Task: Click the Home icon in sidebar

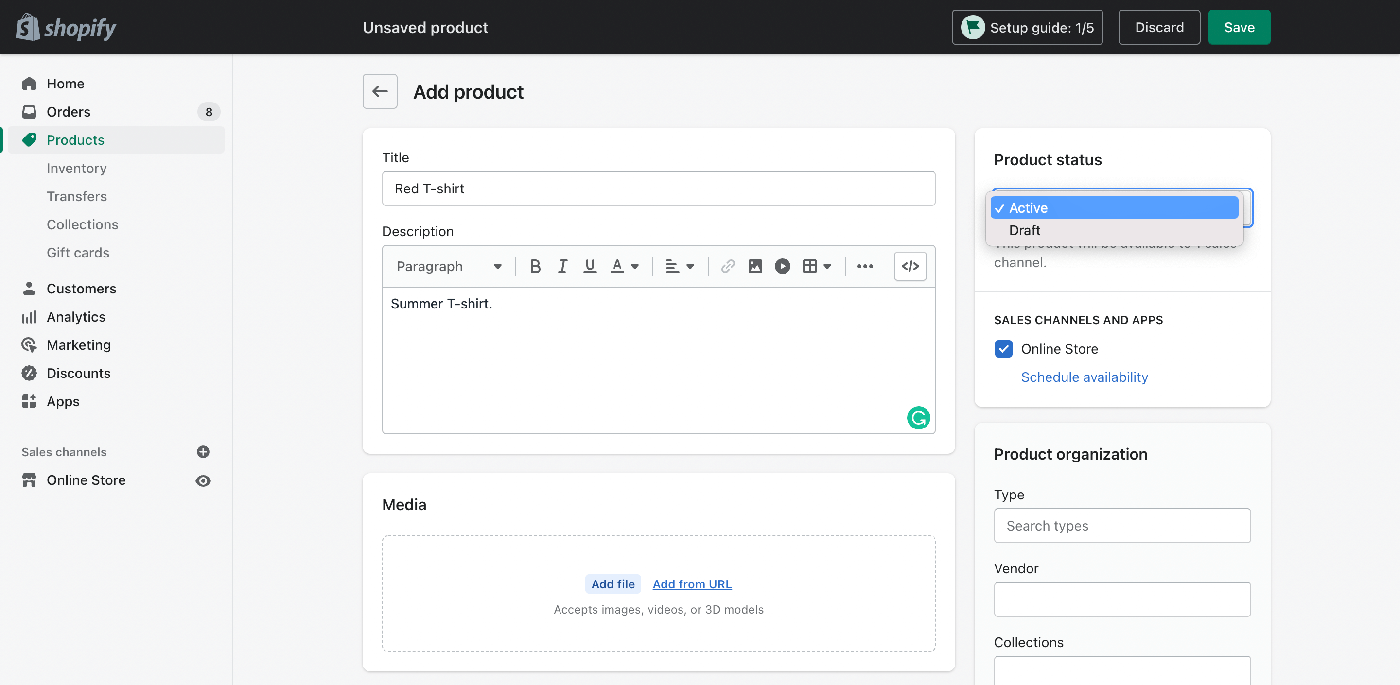Action: 29,84
